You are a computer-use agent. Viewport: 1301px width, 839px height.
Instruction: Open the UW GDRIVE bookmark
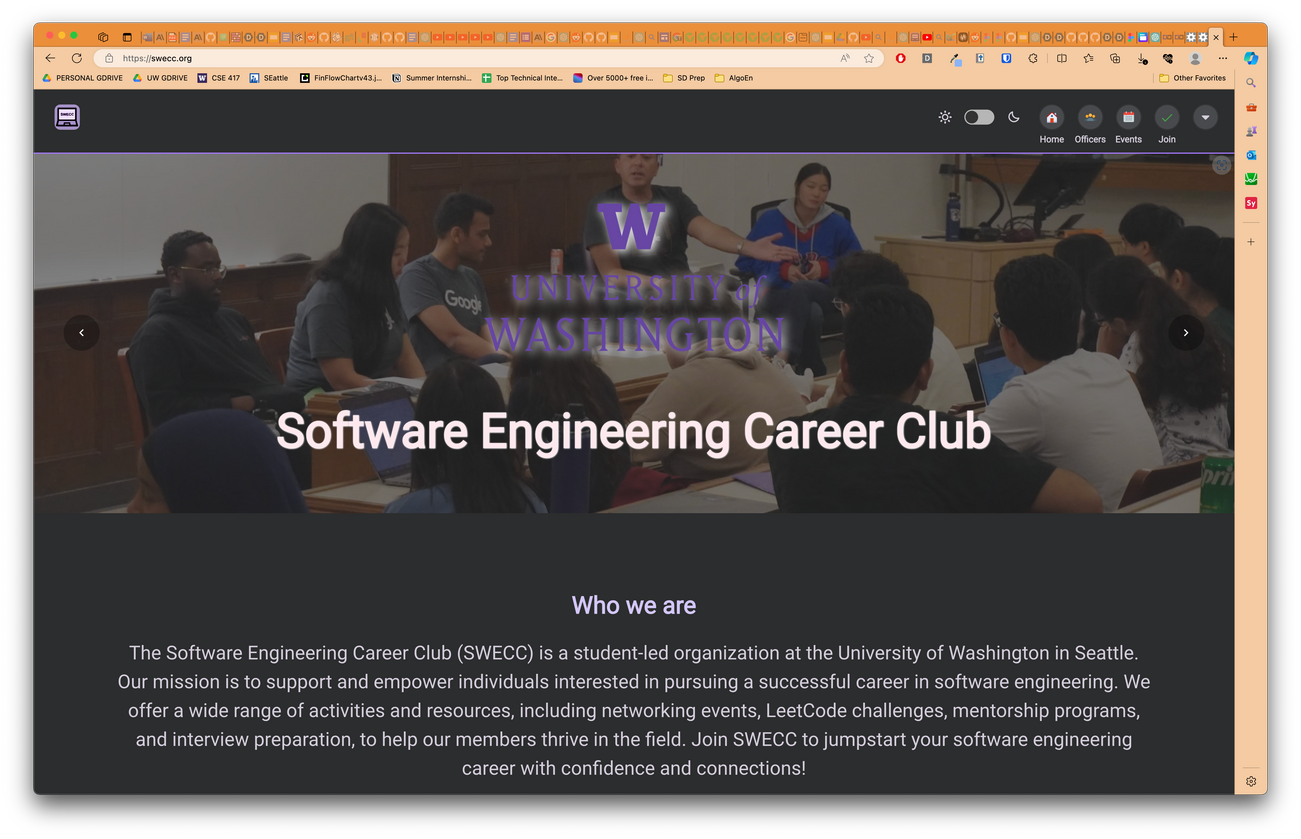(x=160, y=78)
